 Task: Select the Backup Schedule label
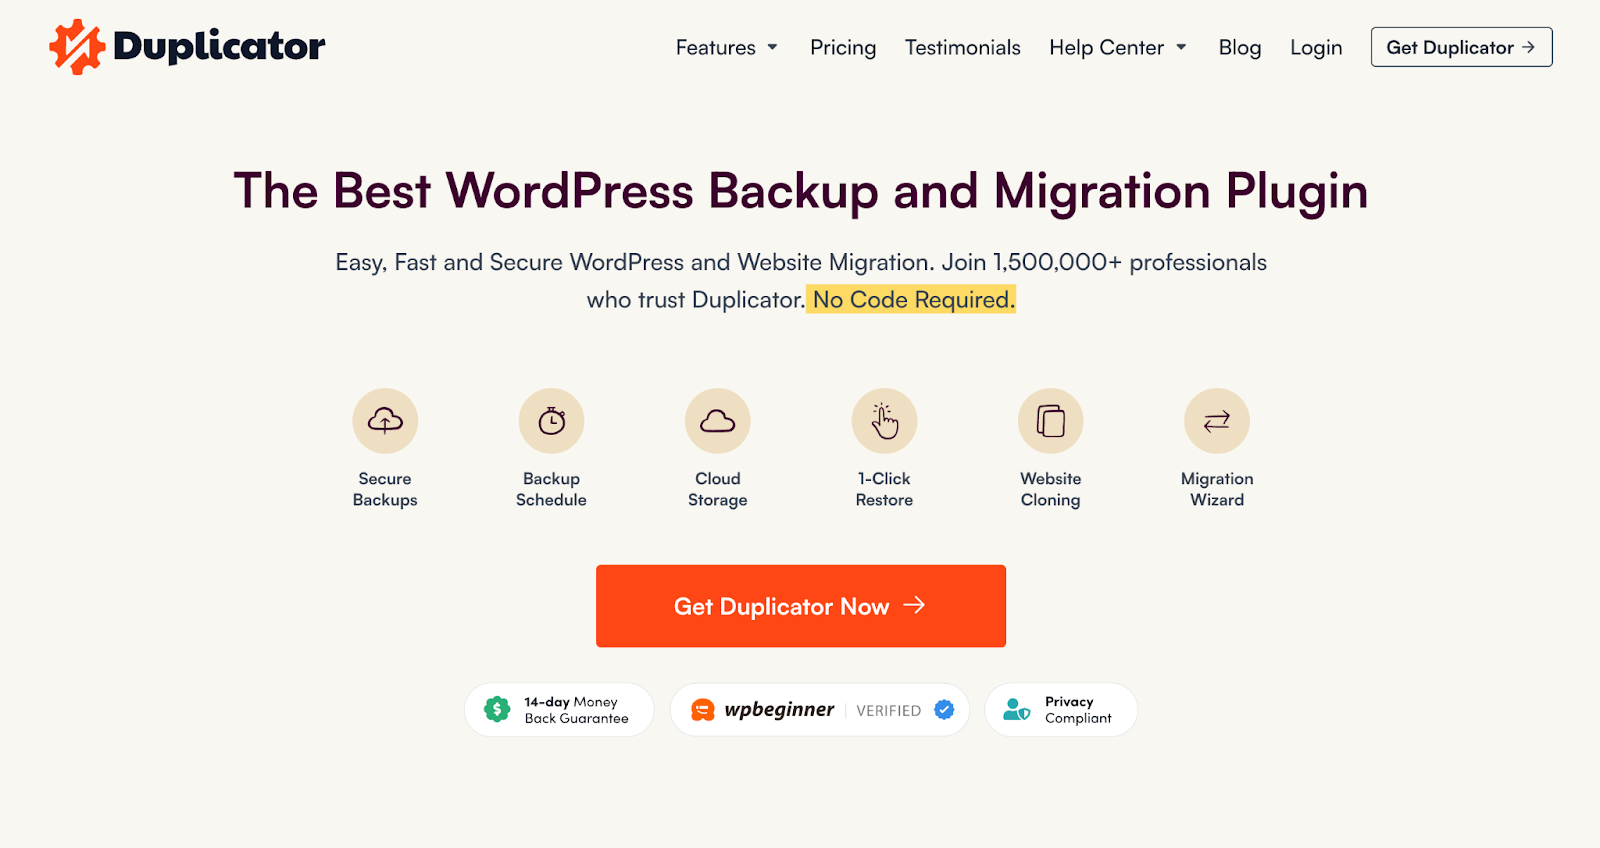tap(551, 489)
